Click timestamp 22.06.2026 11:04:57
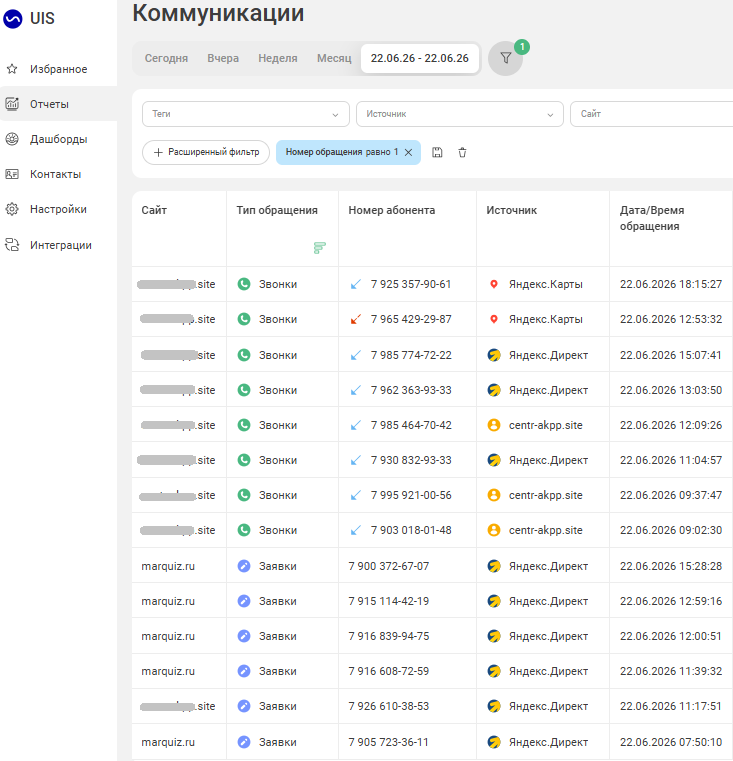This screenshot has height=761, width=733. point(671,460)
